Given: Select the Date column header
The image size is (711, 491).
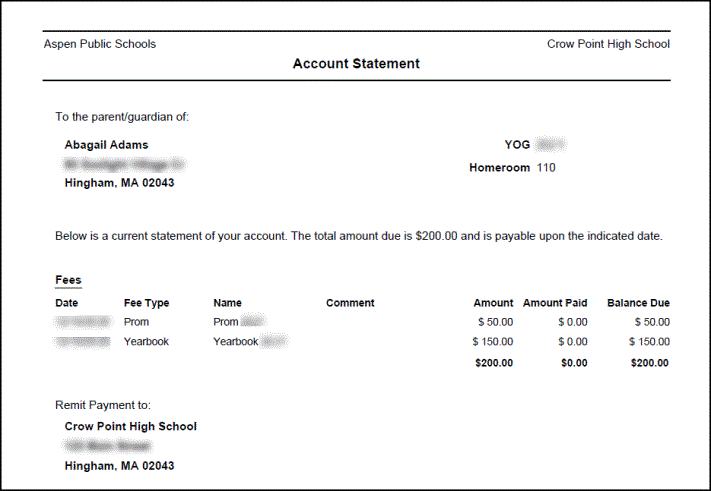Looking at the screenshot, I should (67, 303).
